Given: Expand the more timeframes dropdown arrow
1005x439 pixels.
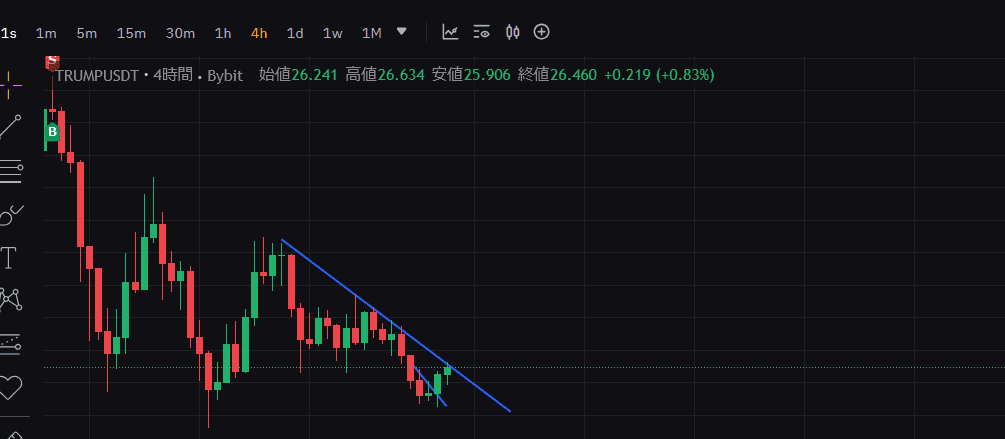Looking at the screenshot, I should point(402,31).
